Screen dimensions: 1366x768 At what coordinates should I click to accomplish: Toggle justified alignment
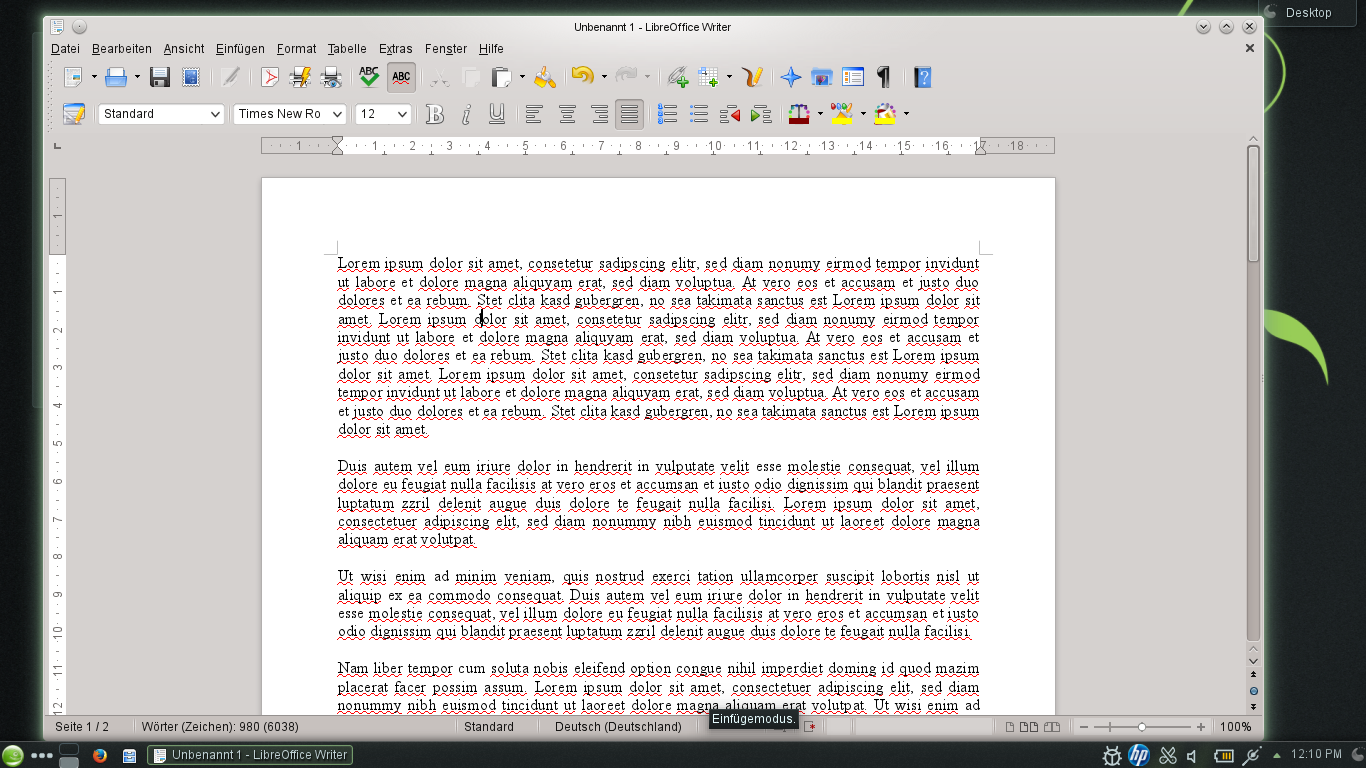(629, 114)
